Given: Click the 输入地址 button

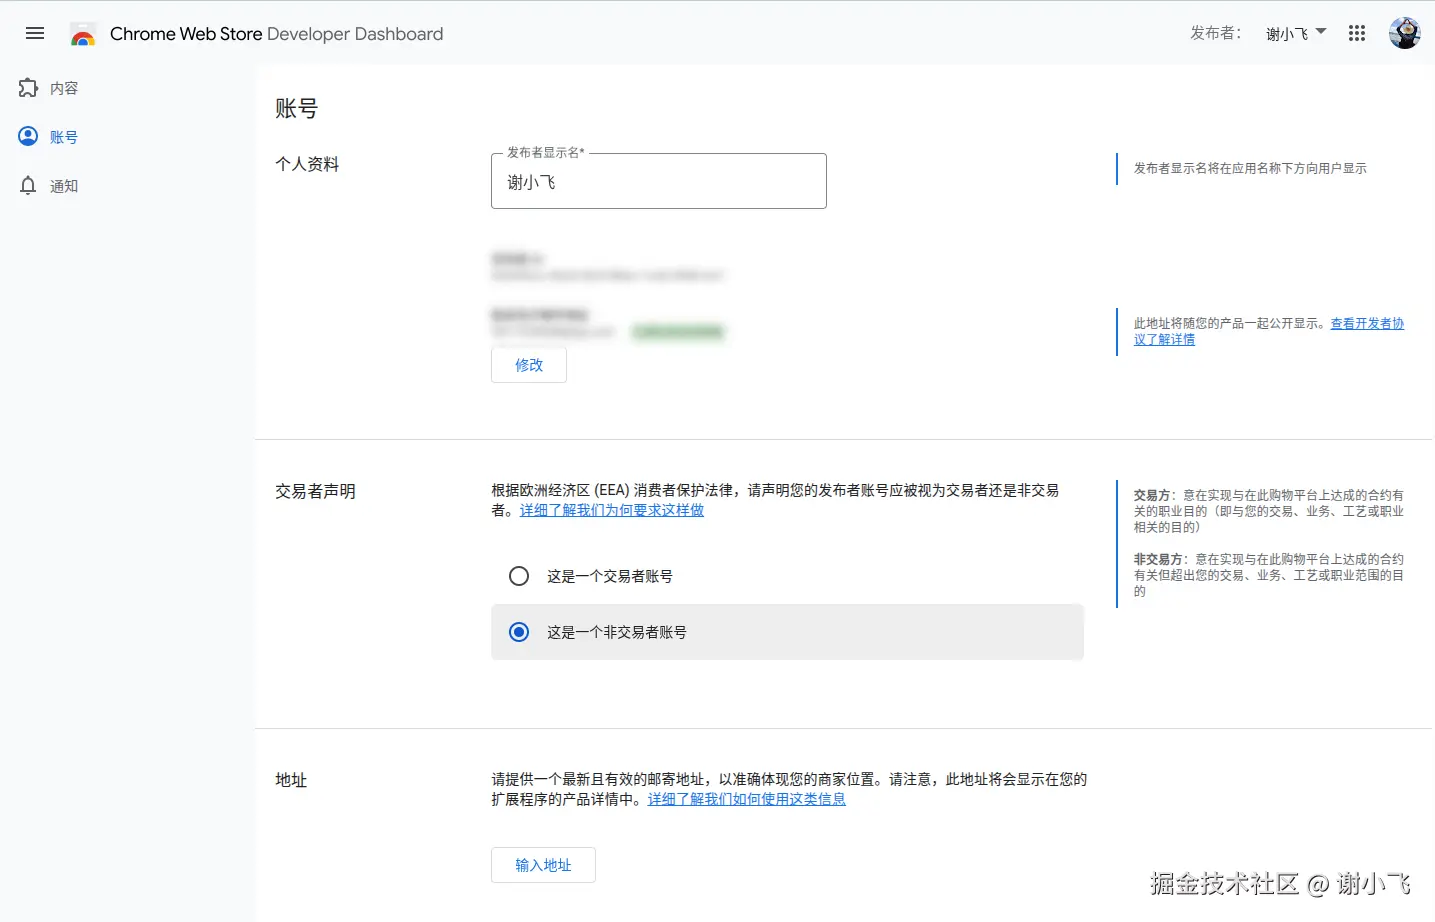Looking at the screenshot, I should click(x=543, y=864).
